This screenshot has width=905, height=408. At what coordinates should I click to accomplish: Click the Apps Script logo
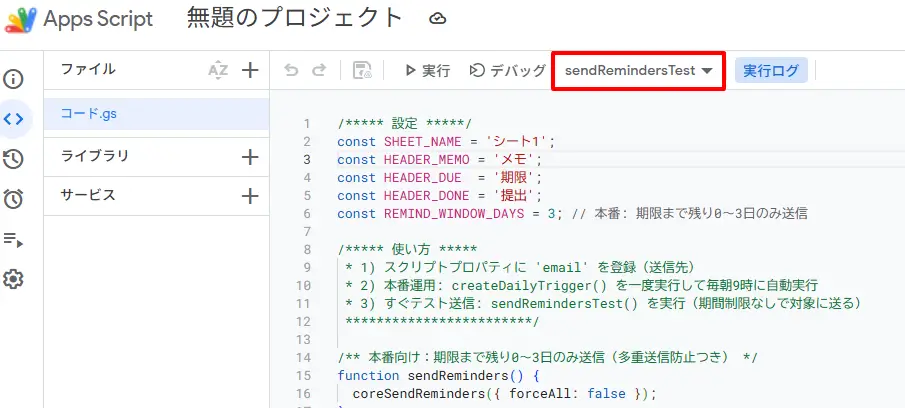point(20,19)
